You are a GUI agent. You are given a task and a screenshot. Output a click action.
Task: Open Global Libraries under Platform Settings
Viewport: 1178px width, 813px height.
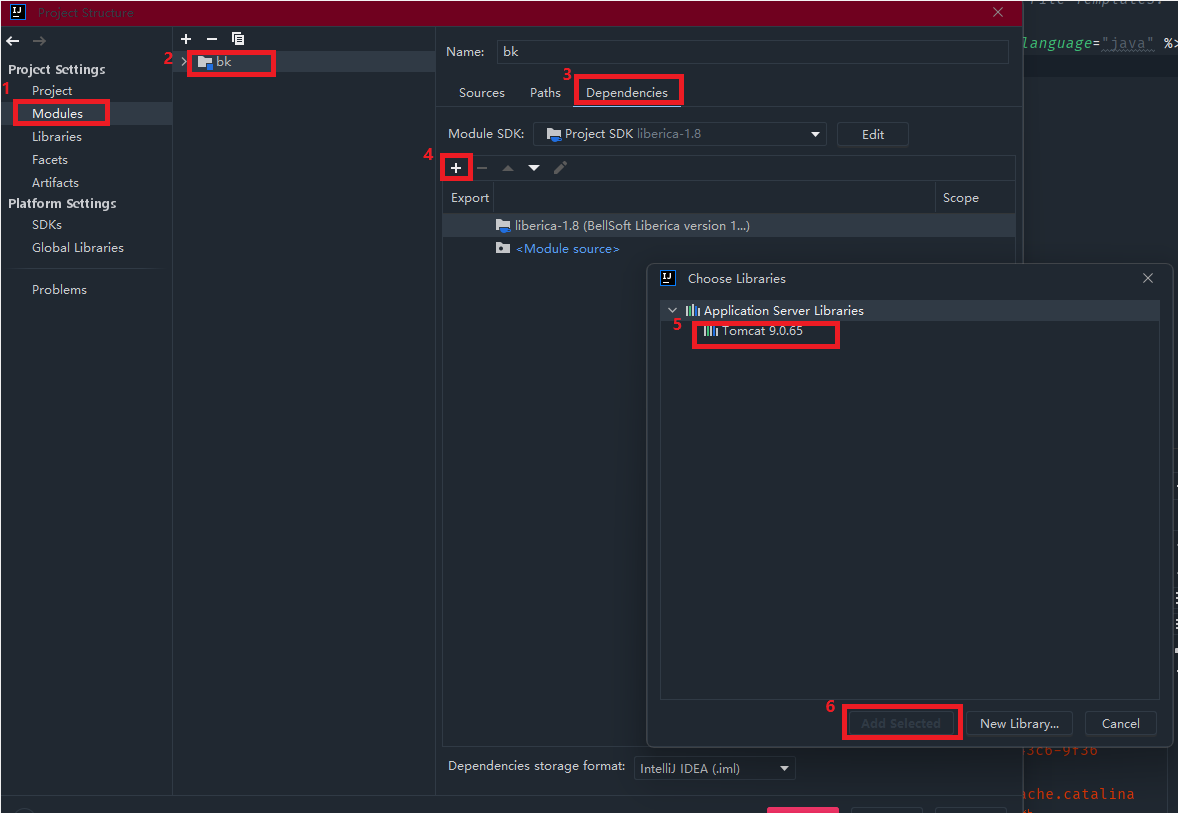pos(77,247)
